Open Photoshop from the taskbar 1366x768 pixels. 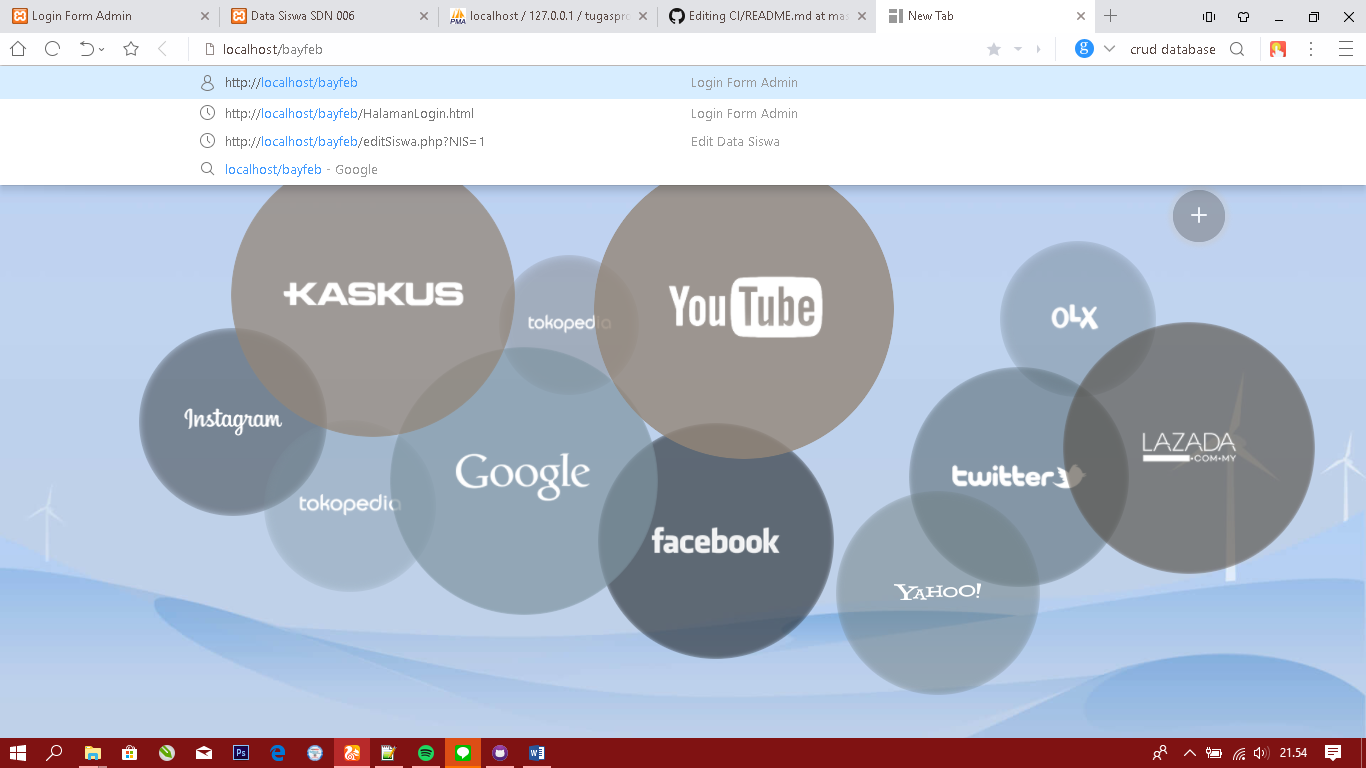241,753
